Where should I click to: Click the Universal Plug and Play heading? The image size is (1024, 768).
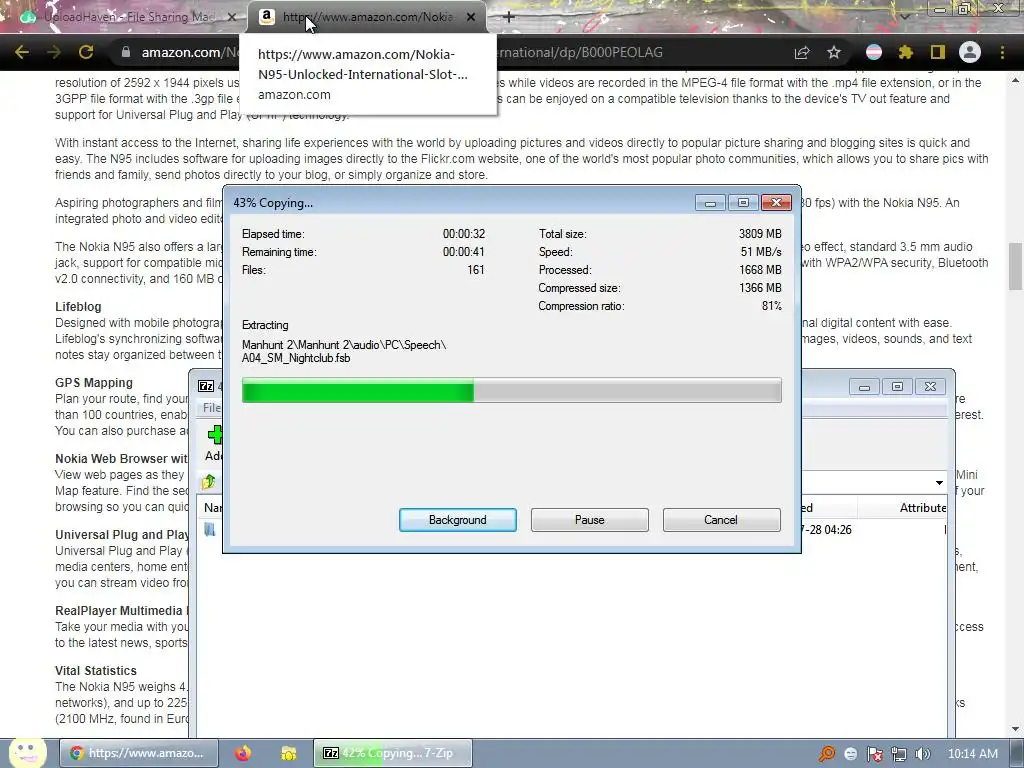tap(122, 535)
